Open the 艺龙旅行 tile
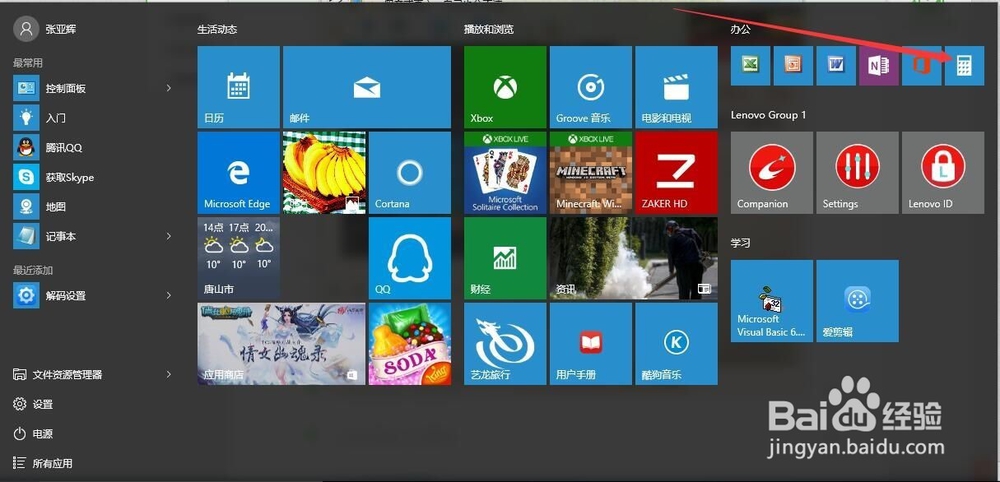1000x482 pixels. pos(505,344)
